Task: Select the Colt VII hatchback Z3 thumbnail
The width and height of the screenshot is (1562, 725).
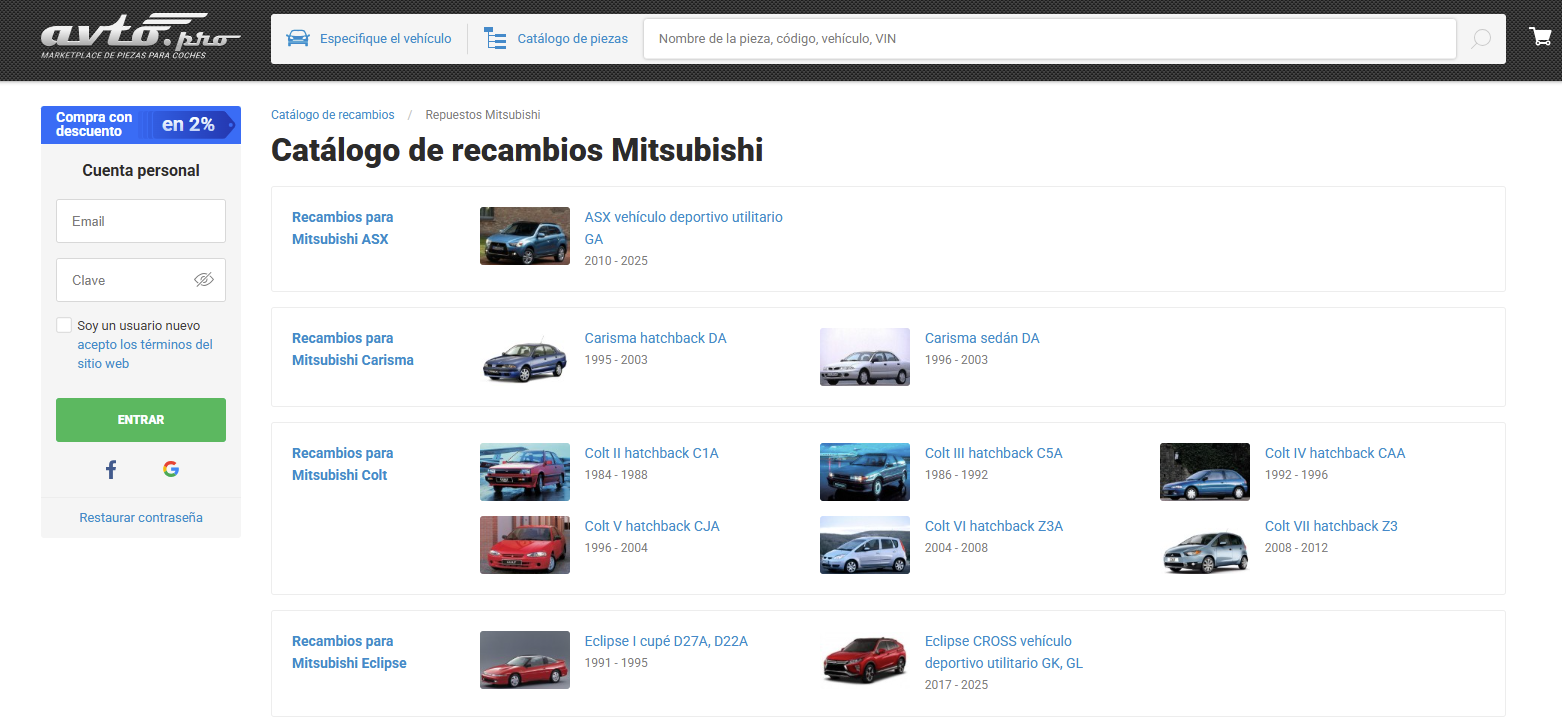Action: tap(1204, 545)
